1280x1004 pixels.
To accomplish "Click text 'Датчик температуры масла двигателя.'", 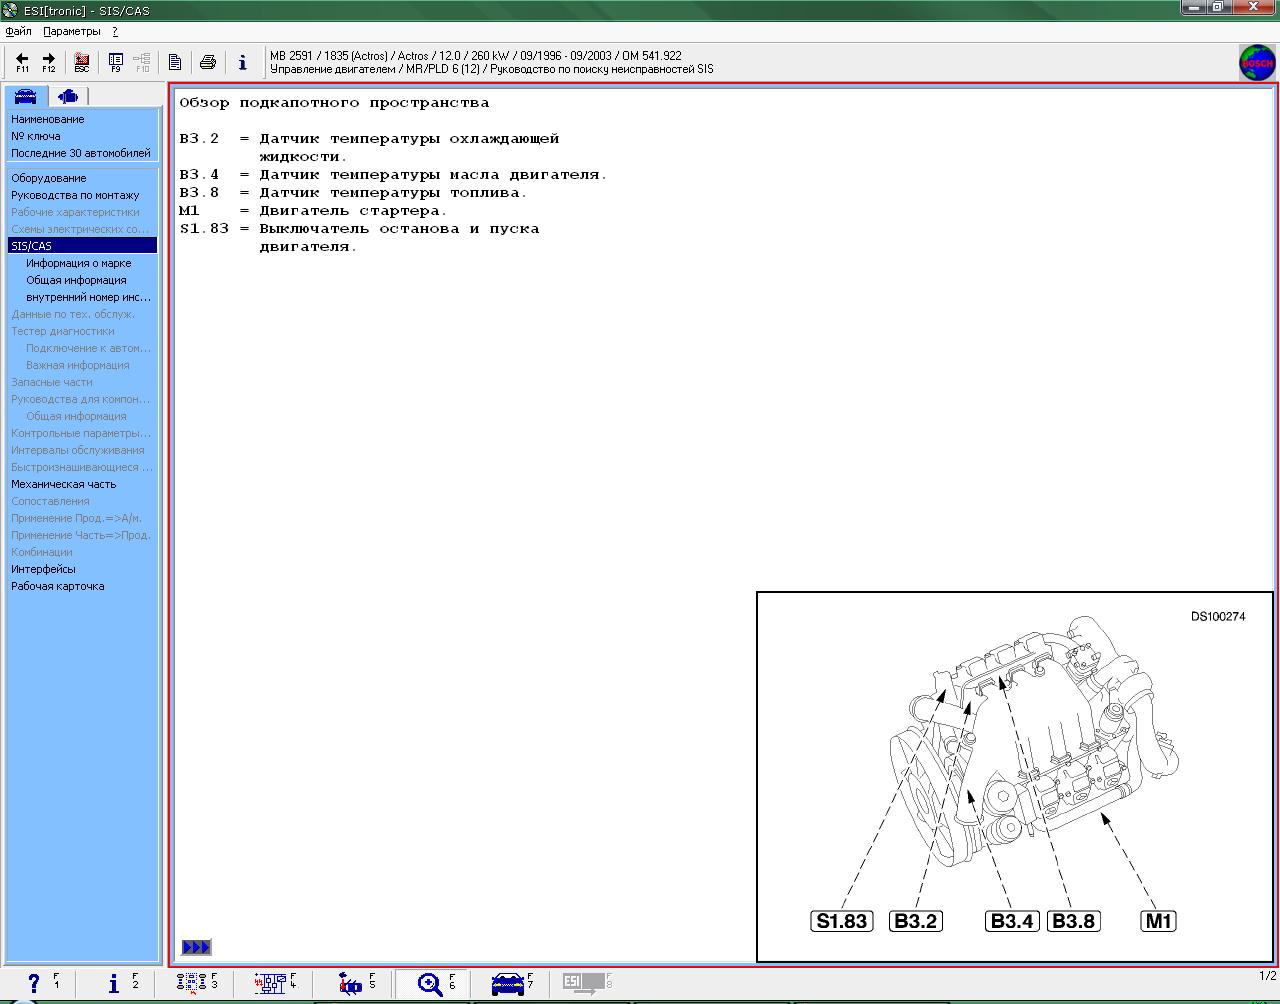I will pyautogui.click(x=433, y=175).
